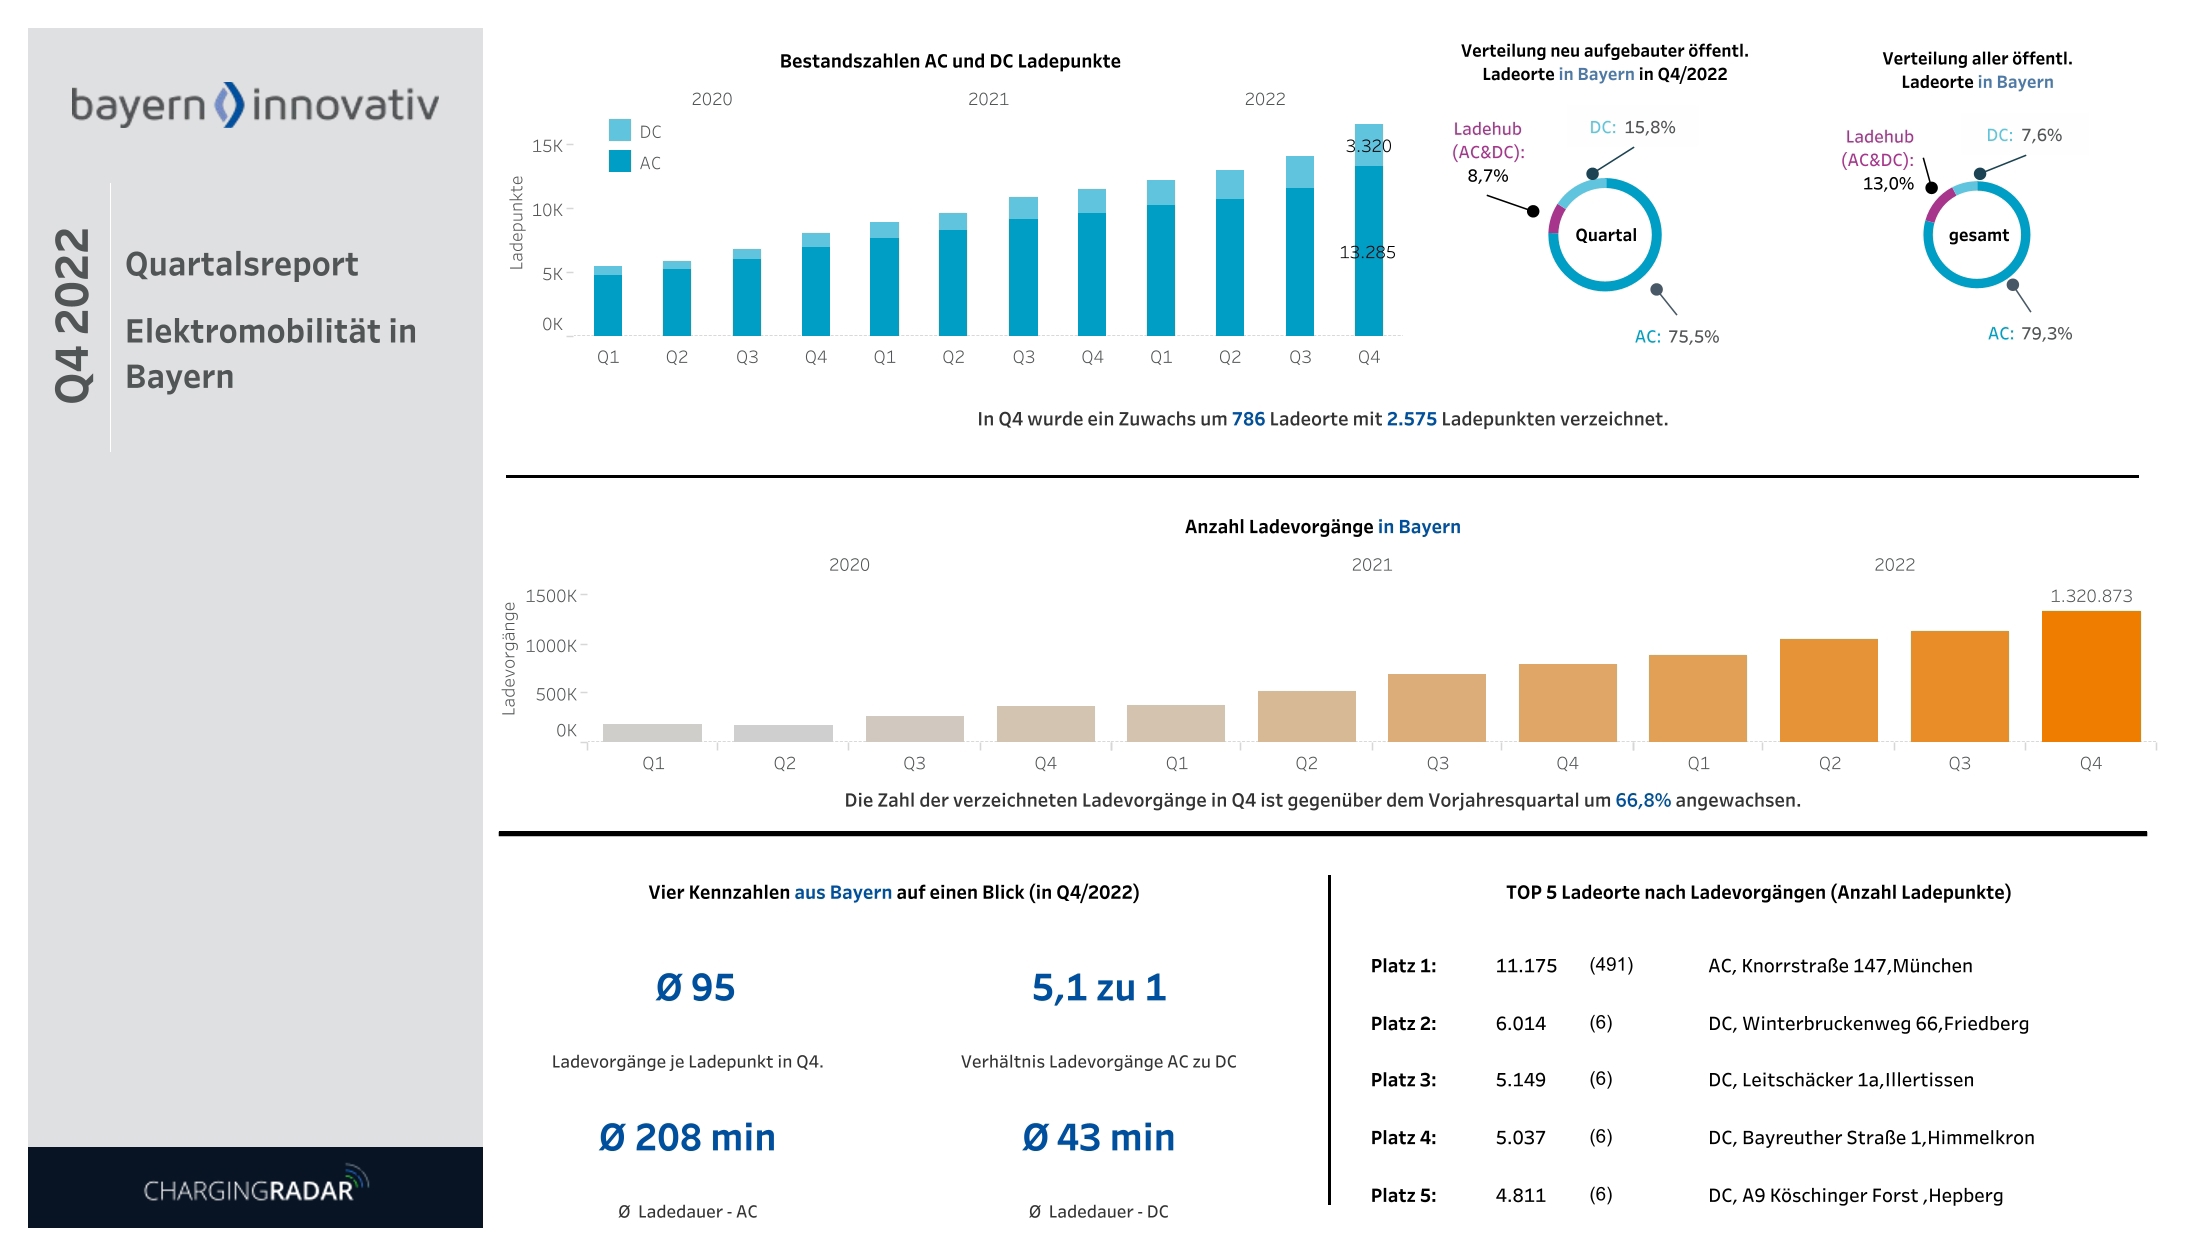Collapse the 2022 year section

(1266, 99)
